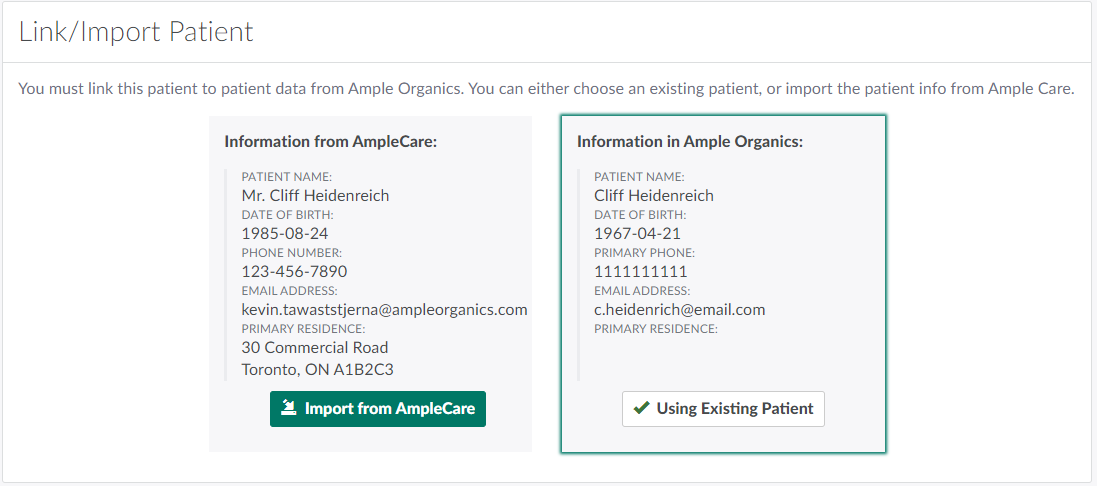Click the instruction text about linking the patient
Viewport: 1097px width, 486px height.
click(x=546, y=89)
